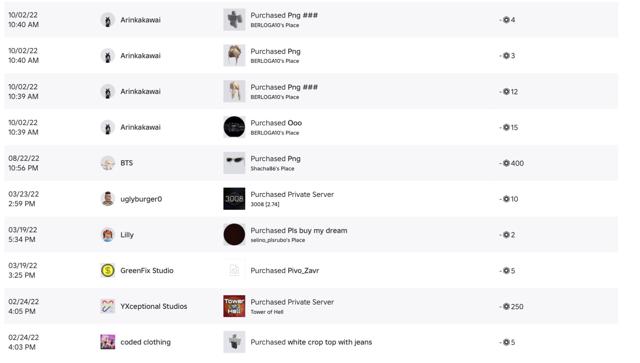This screenshot has height=363, width=640.
Task: Click Pls buy my dream thumbnail
Action: click(x=234, y=235)
